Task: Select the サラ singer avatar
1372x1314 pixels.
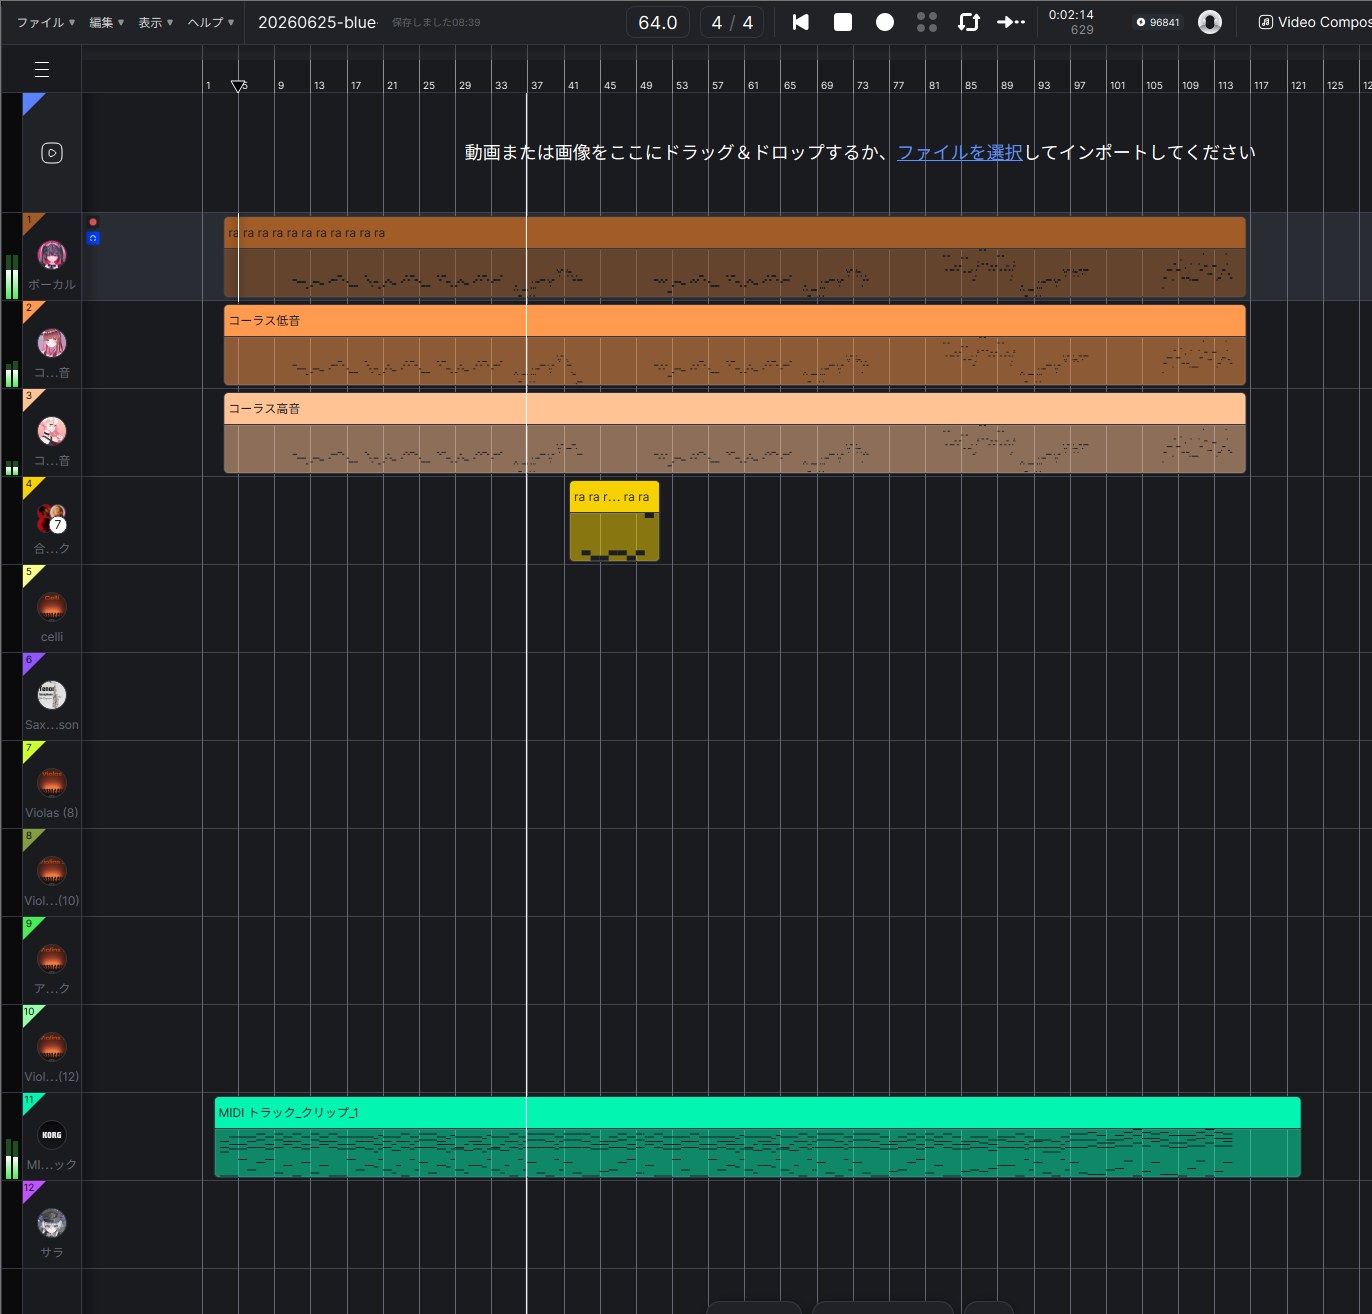Action: [x=52, y=1223]
